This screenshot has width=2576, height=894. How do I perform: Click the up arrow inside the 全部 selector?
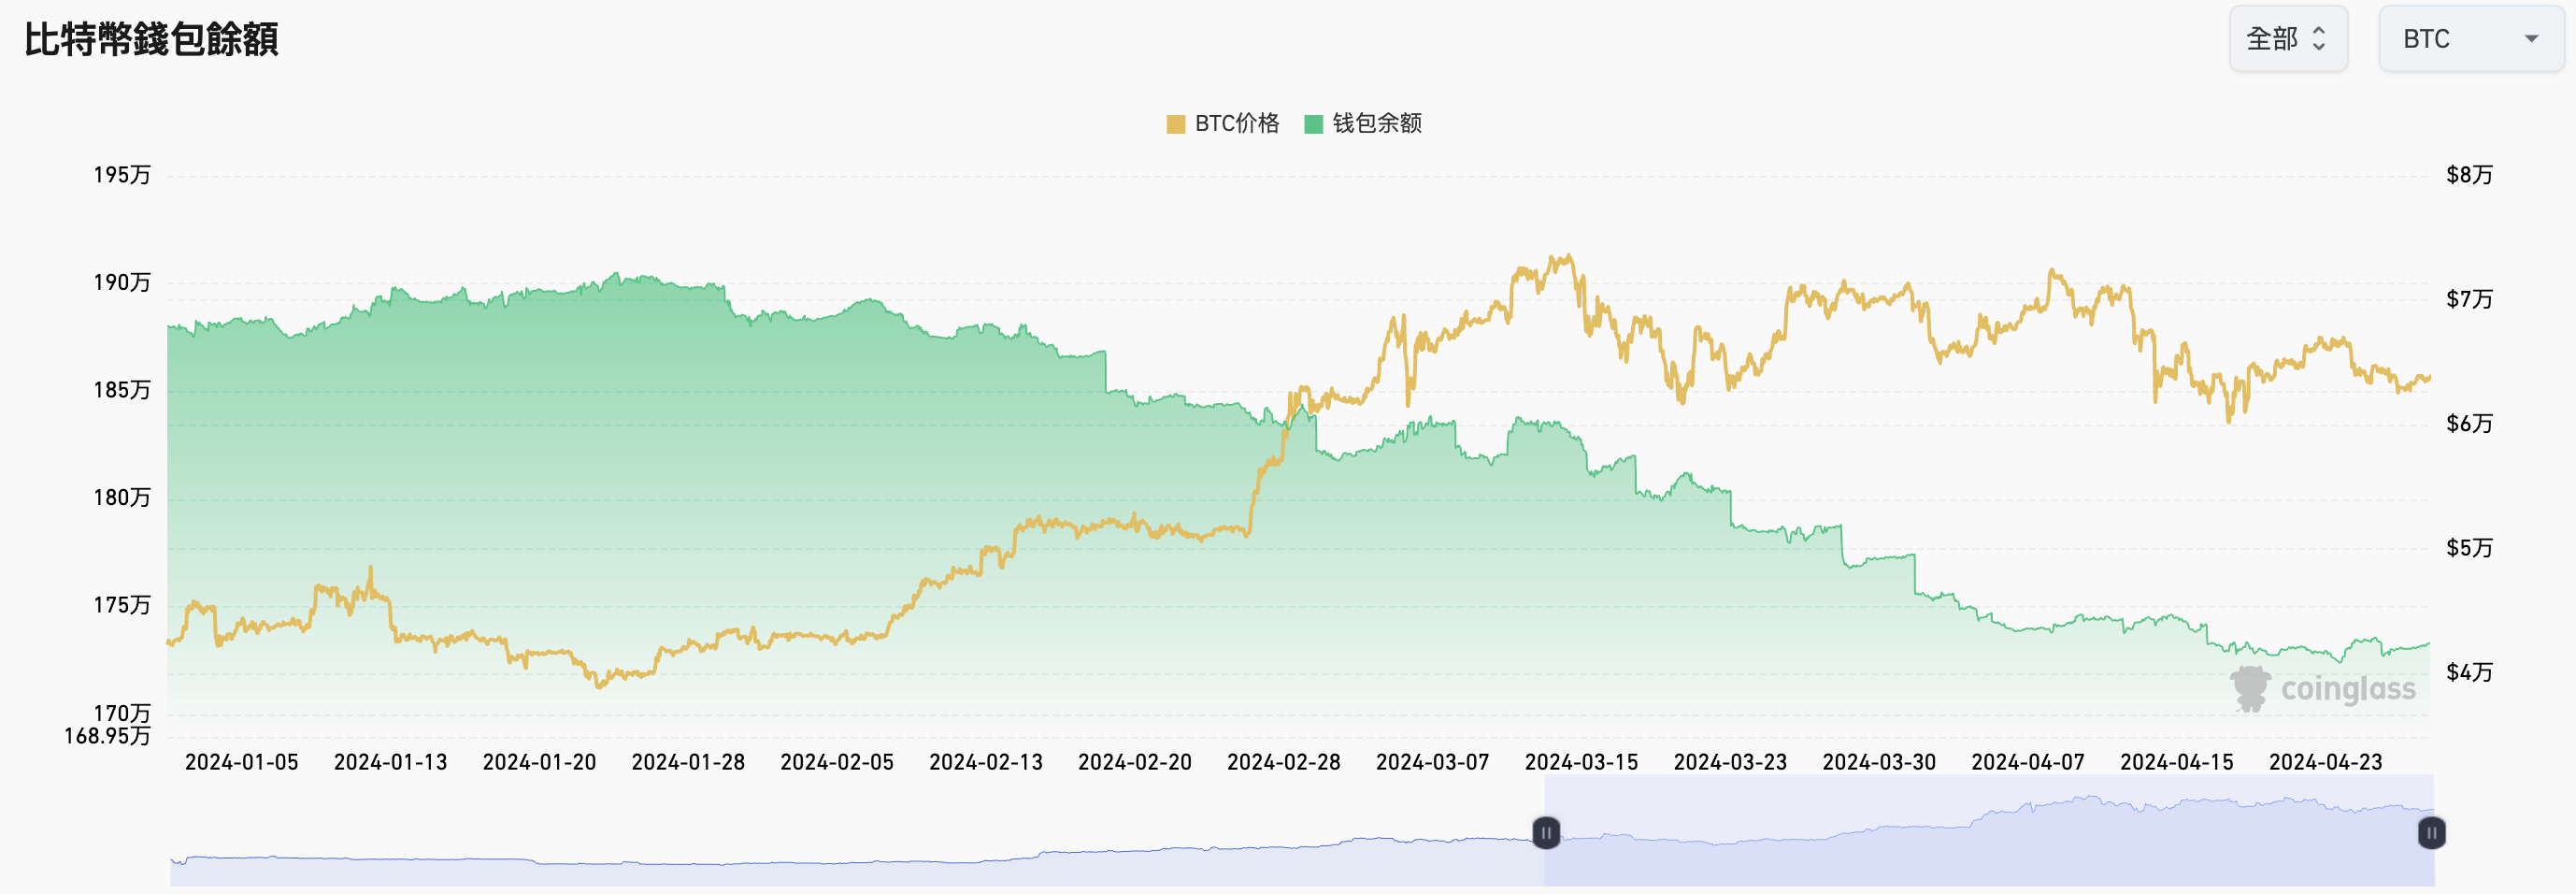pos(2320,32)
